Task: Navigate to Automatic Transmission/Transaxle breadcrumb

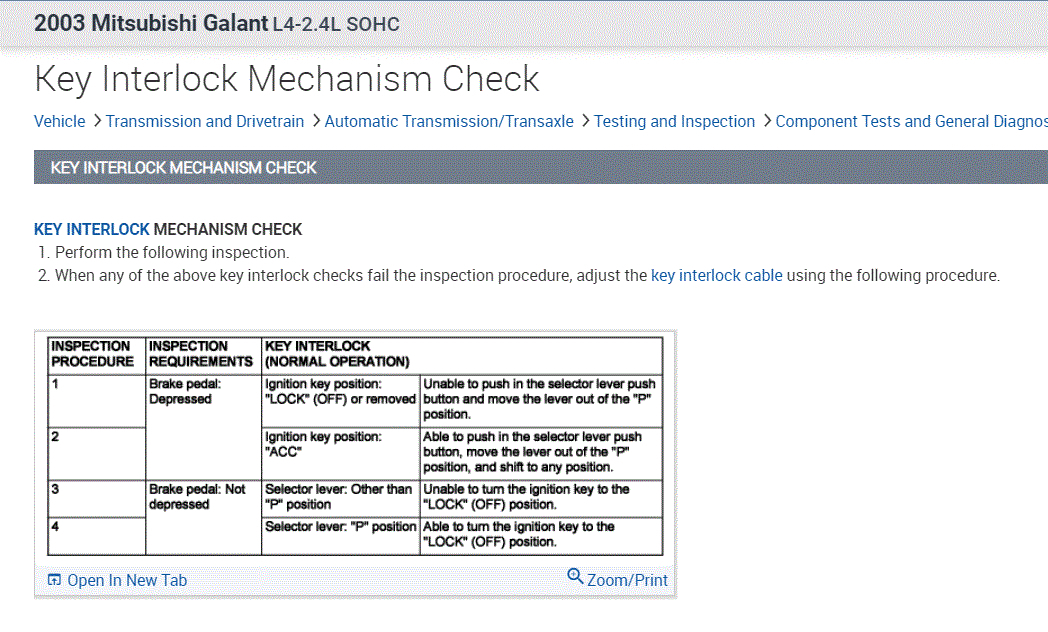Action: (x=449, y=121)
